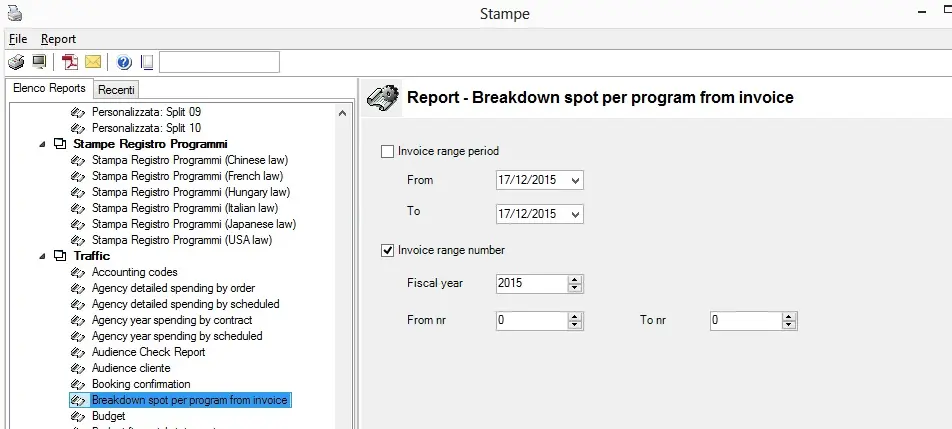Click the toolbar search text field
Screen dimensions: 952x429
click(219, 62)
